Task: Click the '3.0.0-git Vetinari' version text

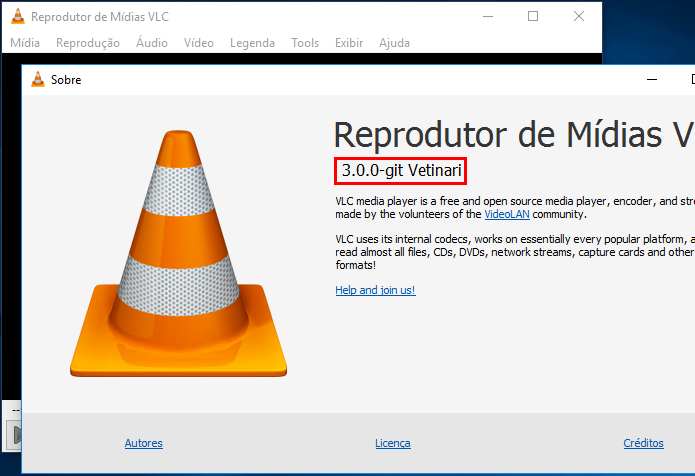Action: point(401,170)
